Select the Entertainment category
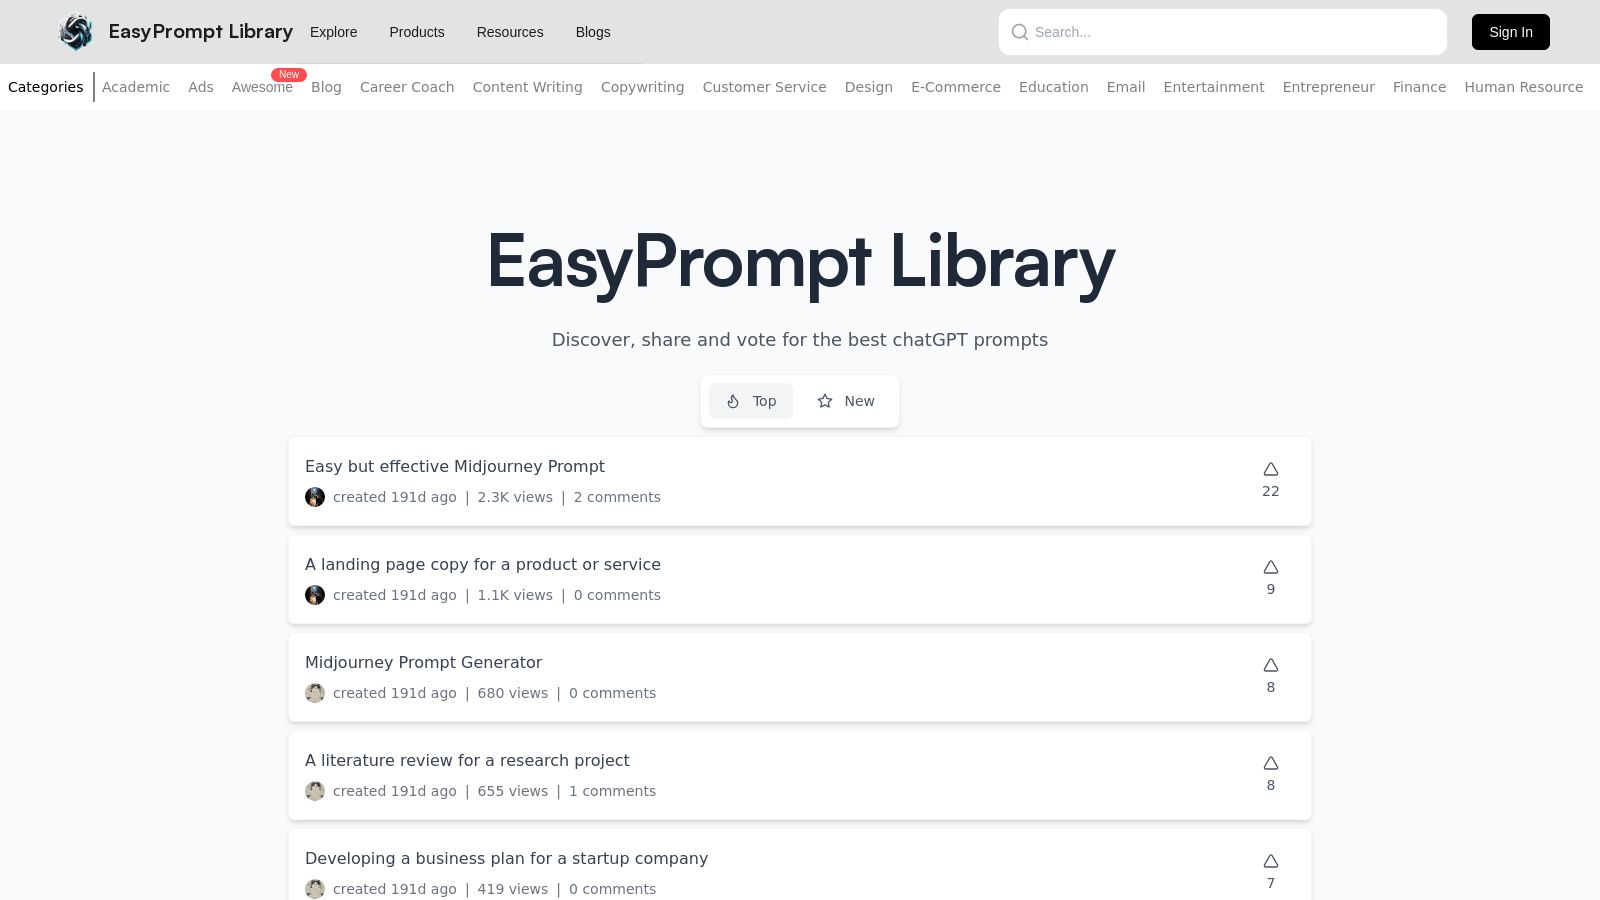The width and height of the screenshot is (1600, 900). (1214, 87)
